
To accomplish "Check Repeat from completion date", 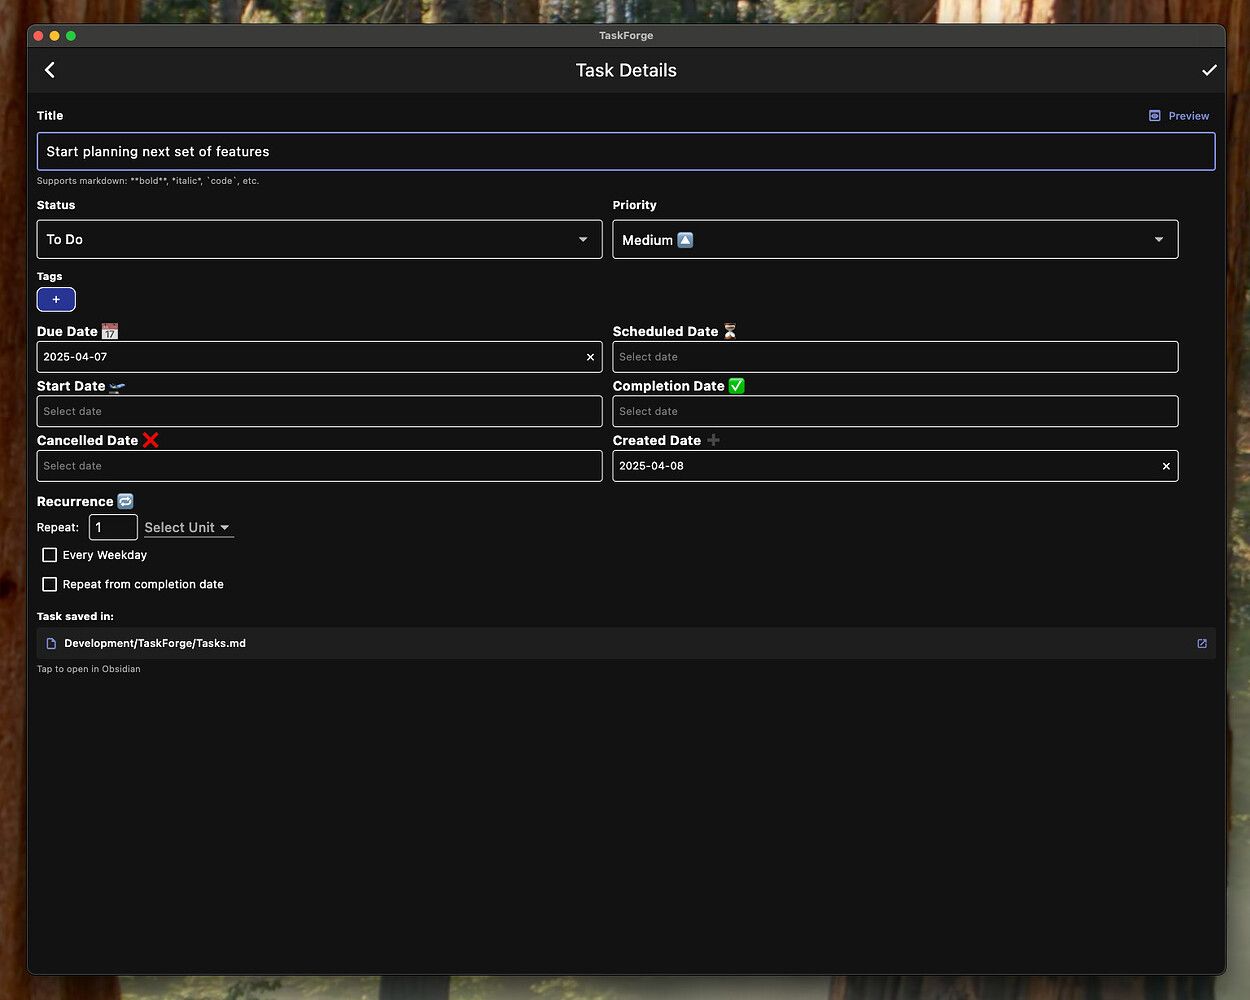I will tap(49, 584).
